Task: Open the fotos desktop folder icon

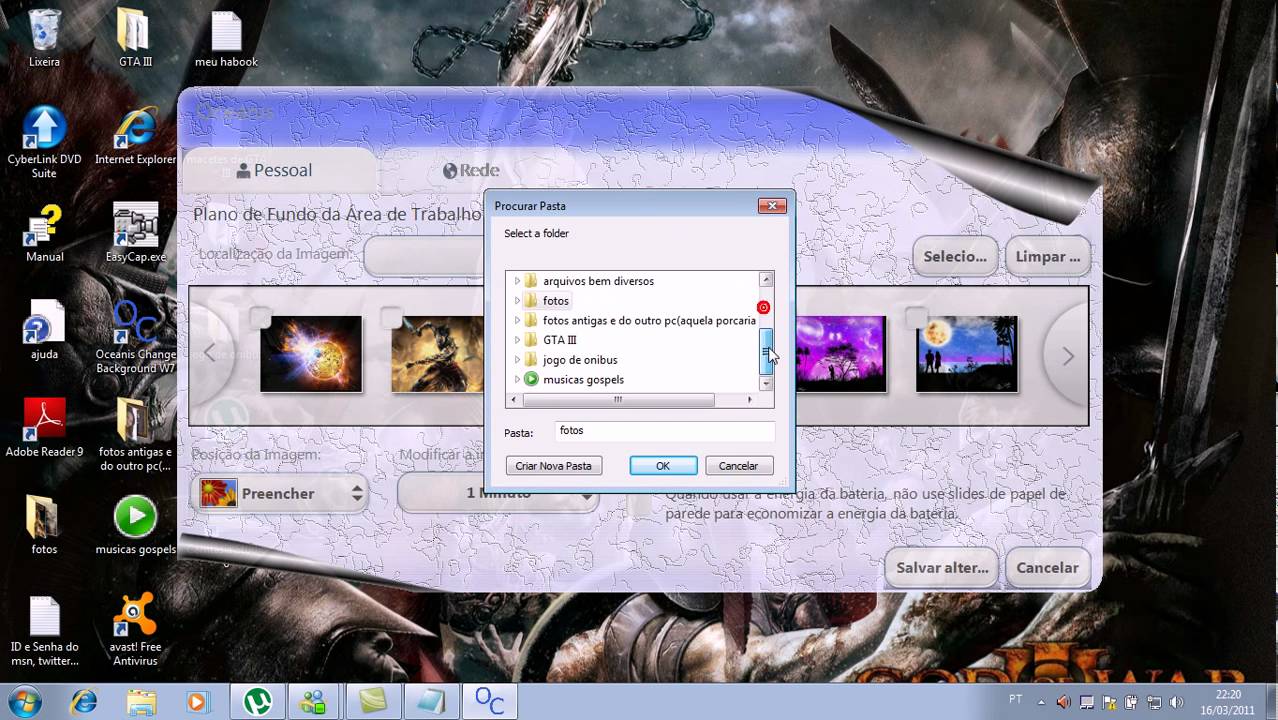Action: (x=44, y=525)
